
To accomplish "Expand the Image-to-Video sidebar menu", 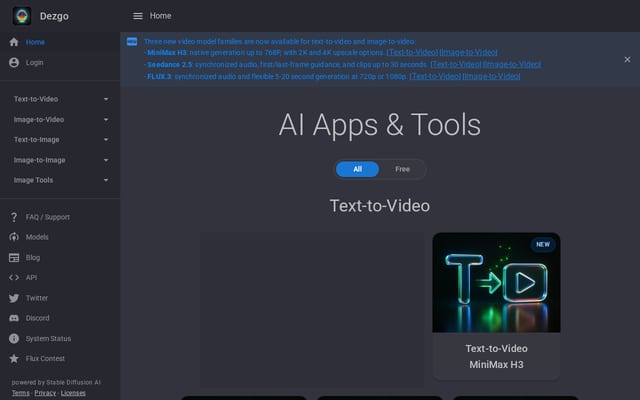I will pos(60,120).
